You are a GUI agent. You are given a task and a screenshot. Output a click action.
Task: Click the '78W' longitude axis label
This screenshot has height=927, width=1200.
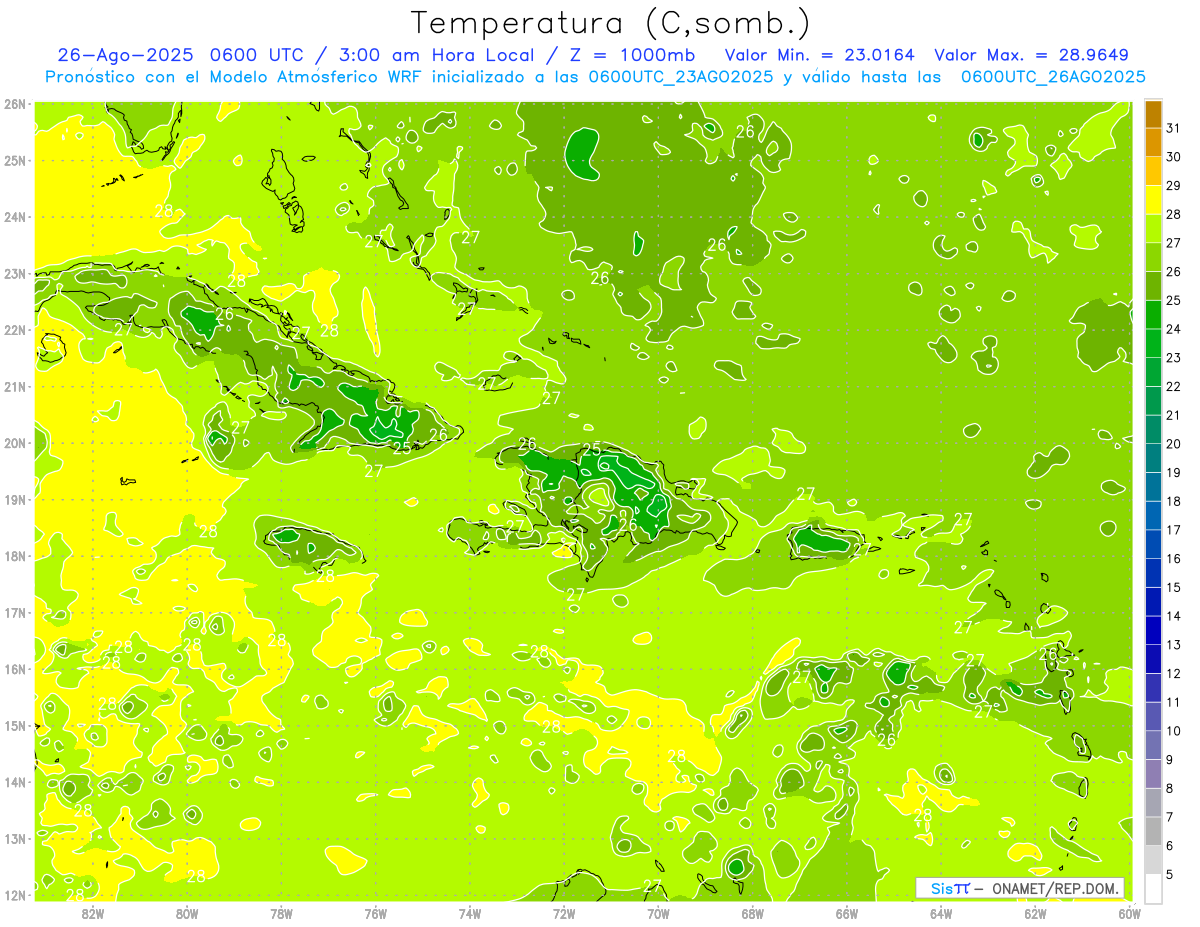281,912
